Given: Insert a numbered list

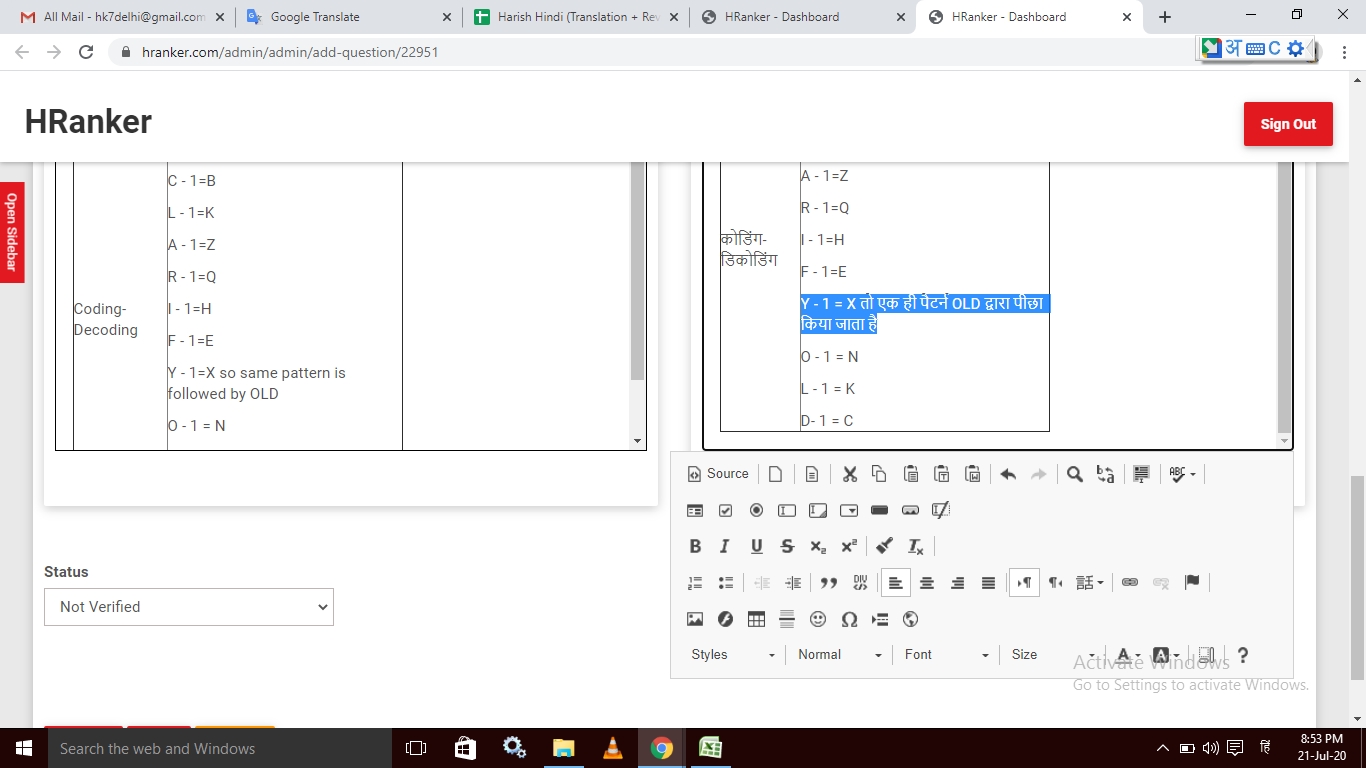Looking at the screenshot, I should 695,582.
